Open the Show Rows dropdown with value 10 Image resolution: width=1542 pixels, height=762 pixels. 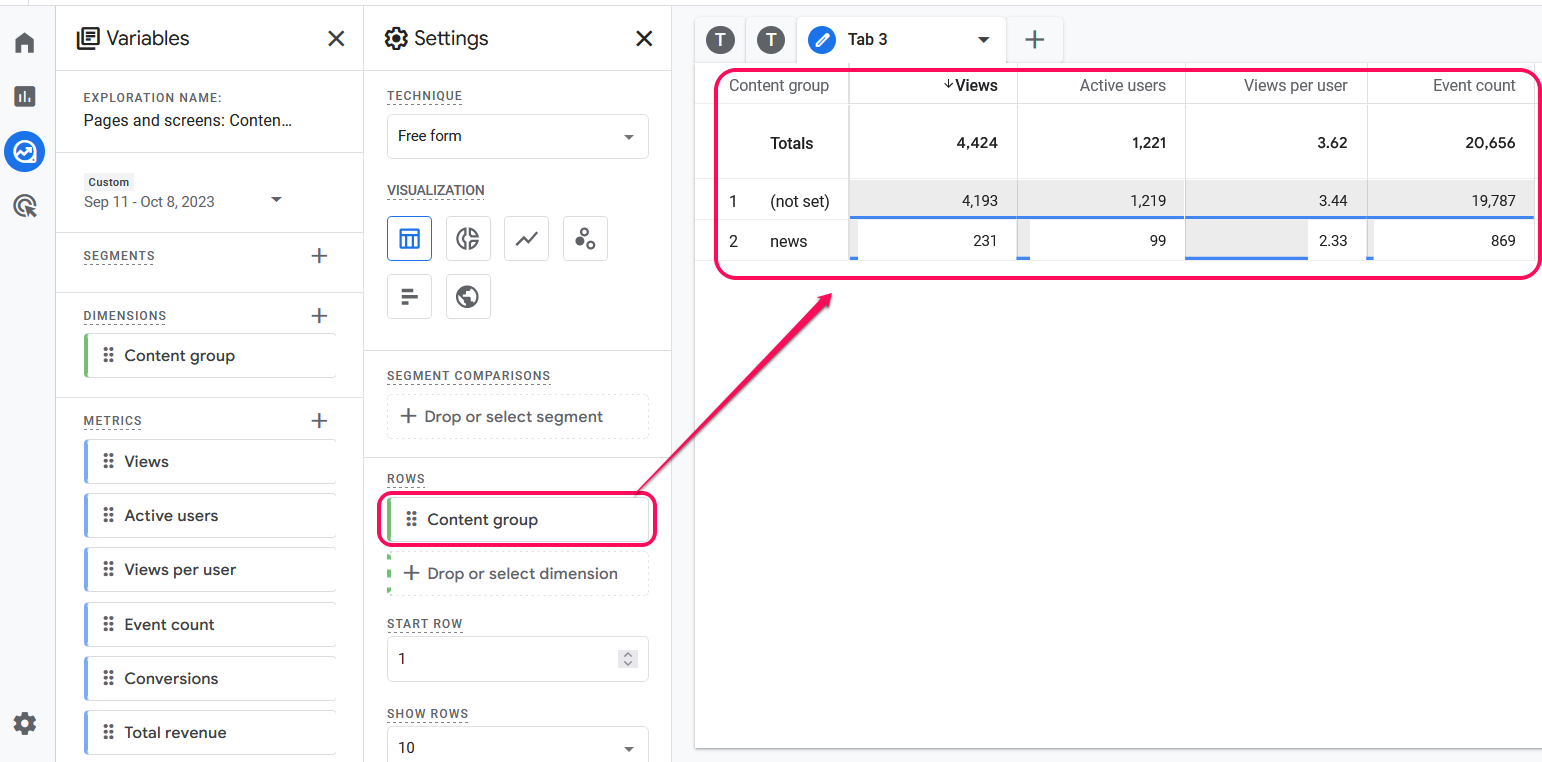(517, 747)
